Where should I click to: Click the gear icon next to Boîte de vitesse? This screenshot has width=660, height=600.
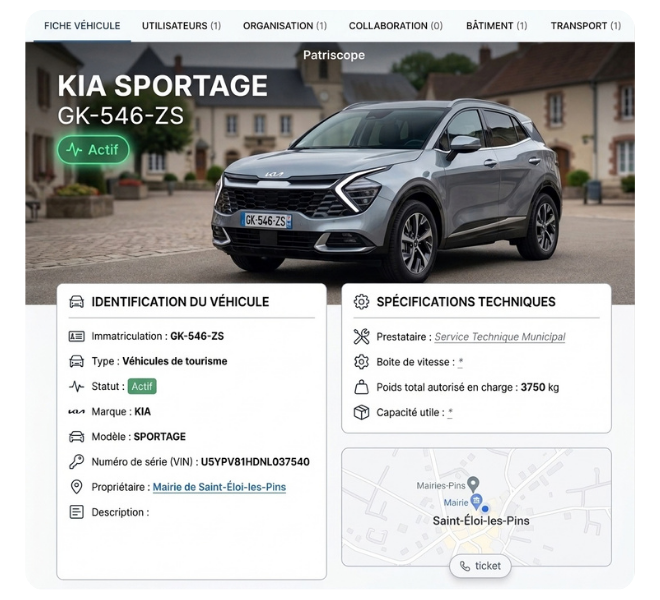(361, 362)
